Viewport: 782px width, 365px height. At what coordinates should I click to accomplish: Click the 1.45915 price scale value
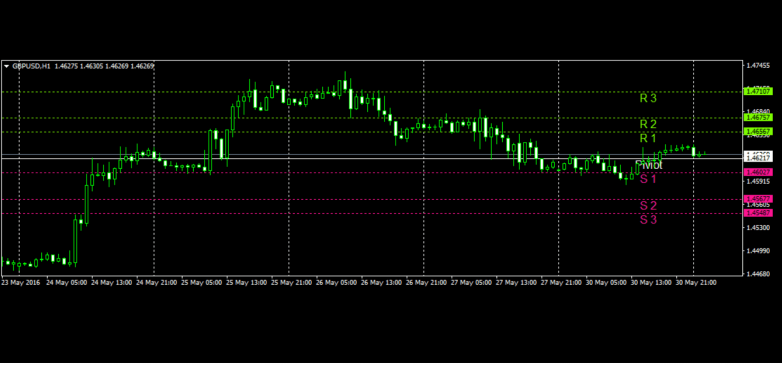tap(758, 182)
